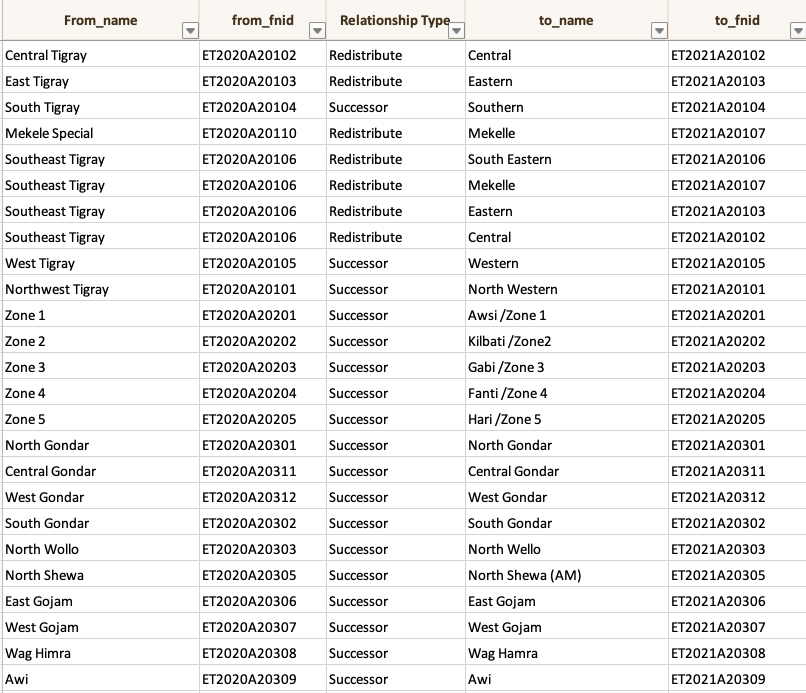Expand the Relationship Type filter dropdown
This screenshot has height=693, width=806.
click(456, 31)
